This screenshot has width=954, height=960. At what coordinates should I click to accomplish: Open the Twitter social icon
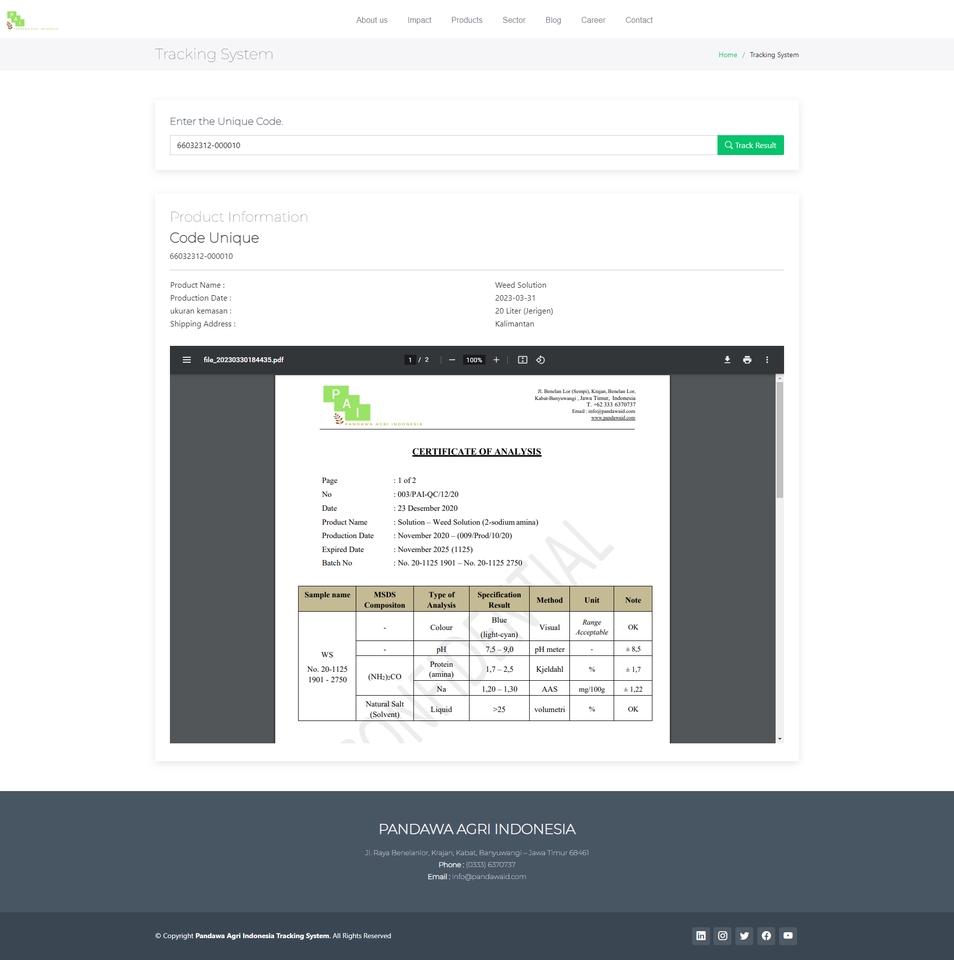[745, 936]
